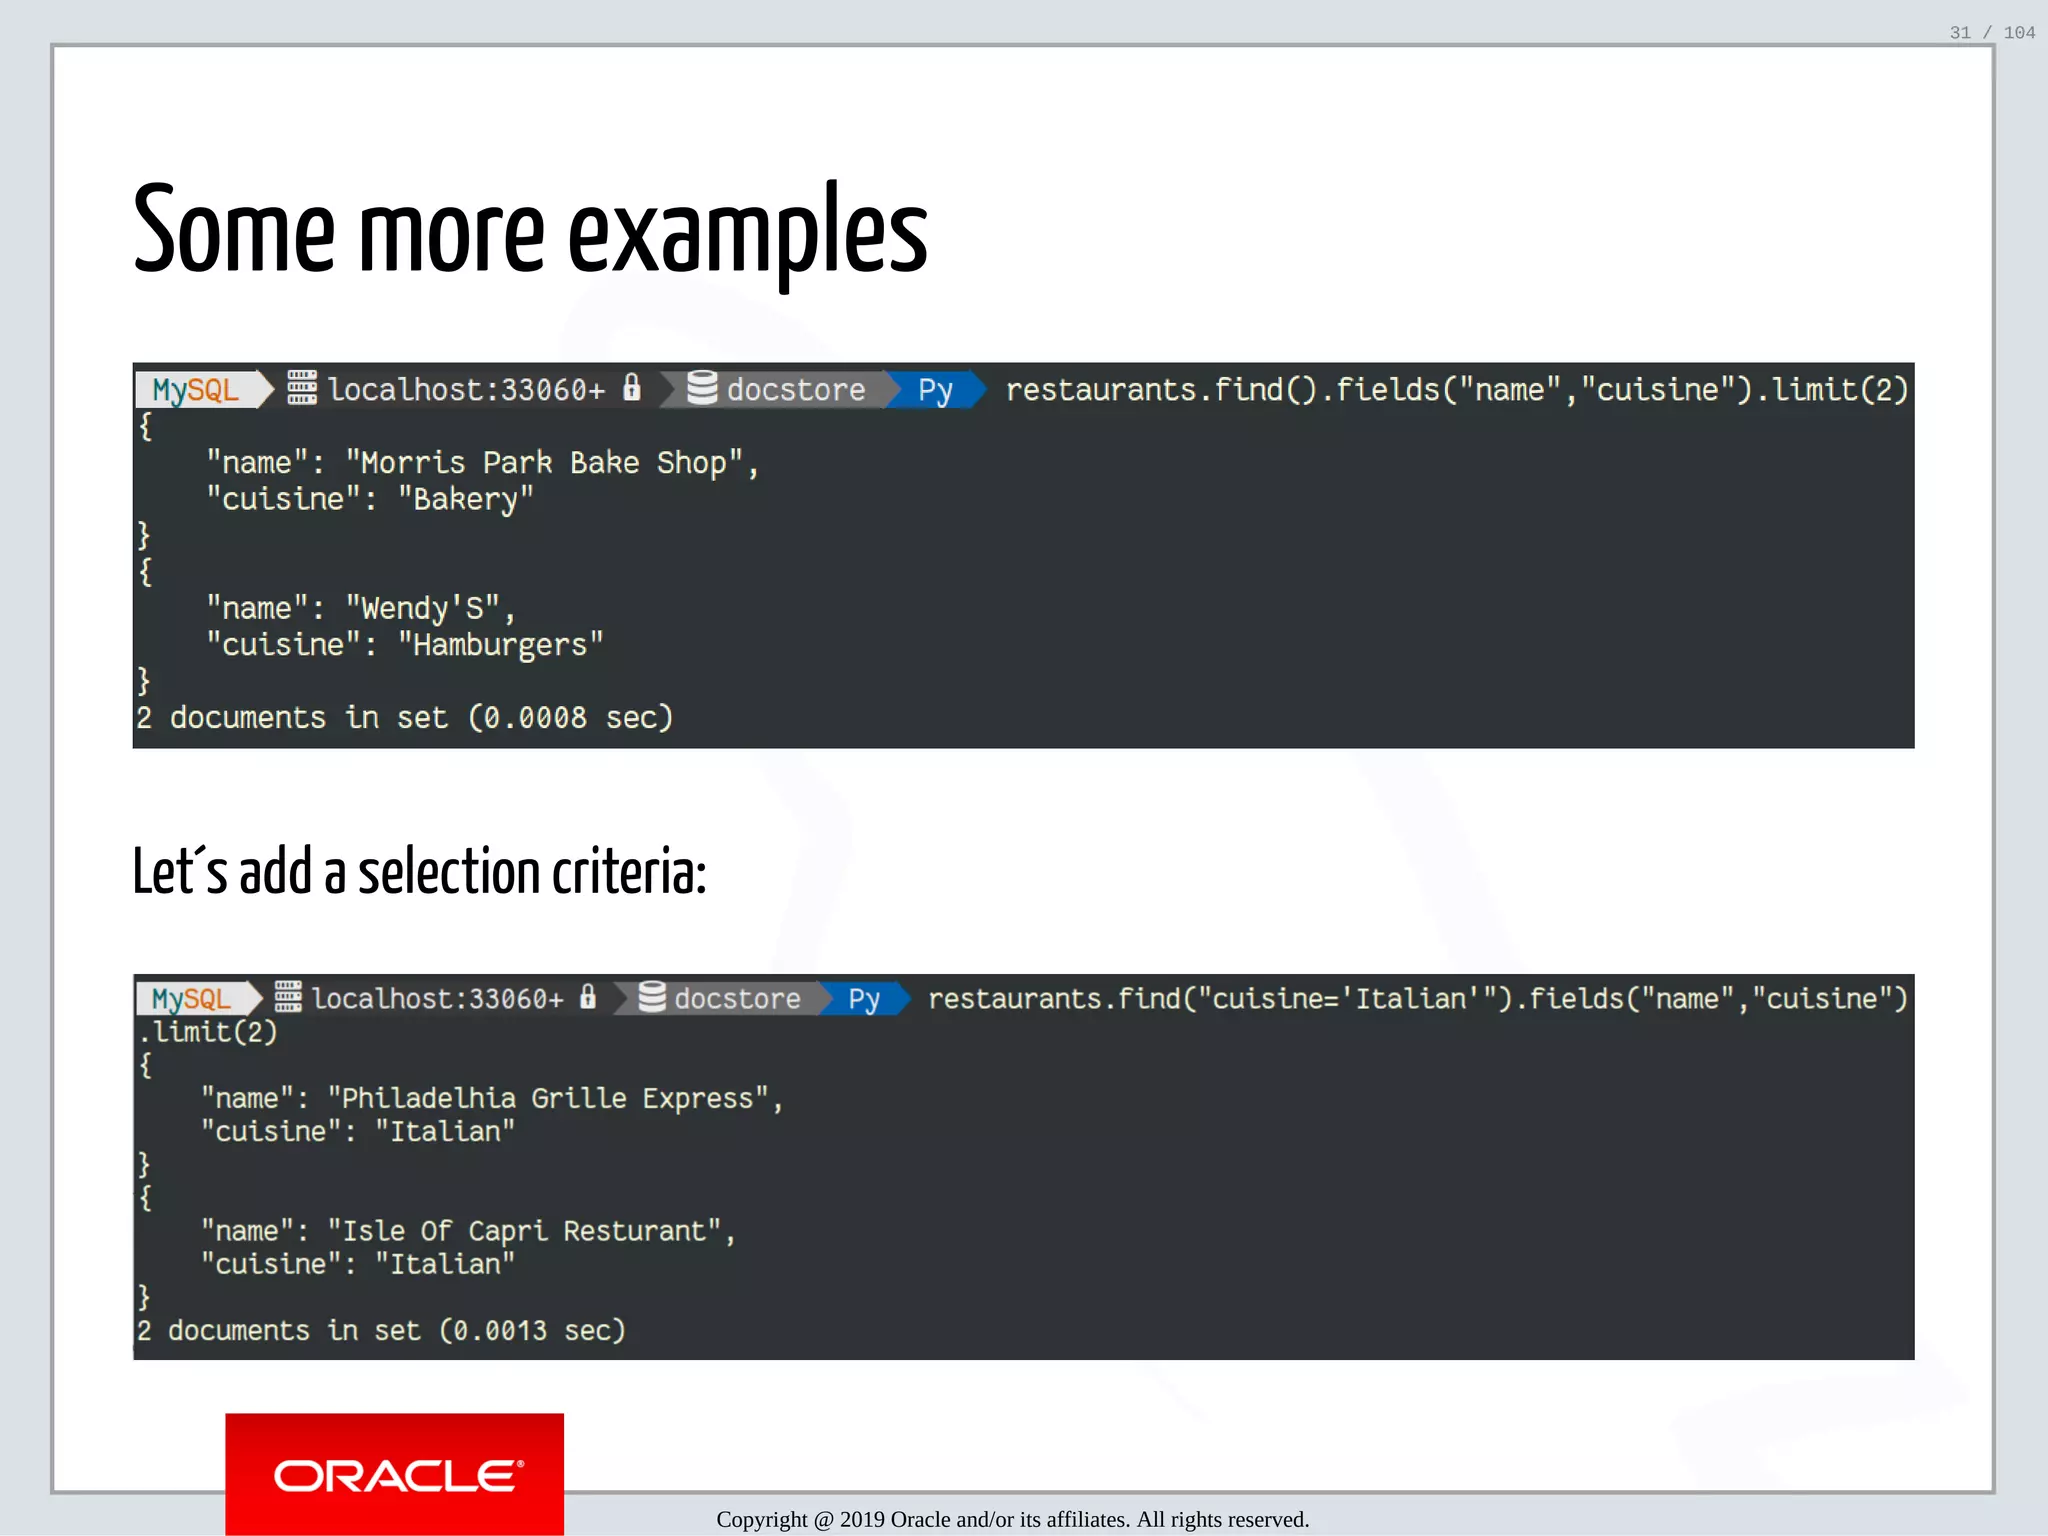Image resolution: width=2048 pixels, height=1536 pixels.
Task: Select the blue Py segment in the top prompt
Action: pos(935,389)
